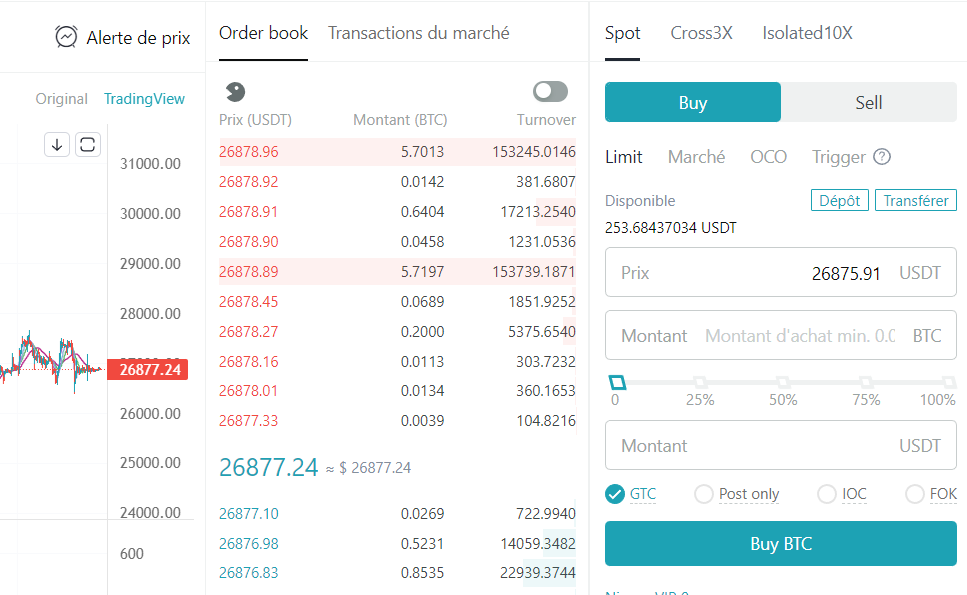Switch to Transactions du marché tab
This screenshot has height=595, width=967.
[418, 33]
